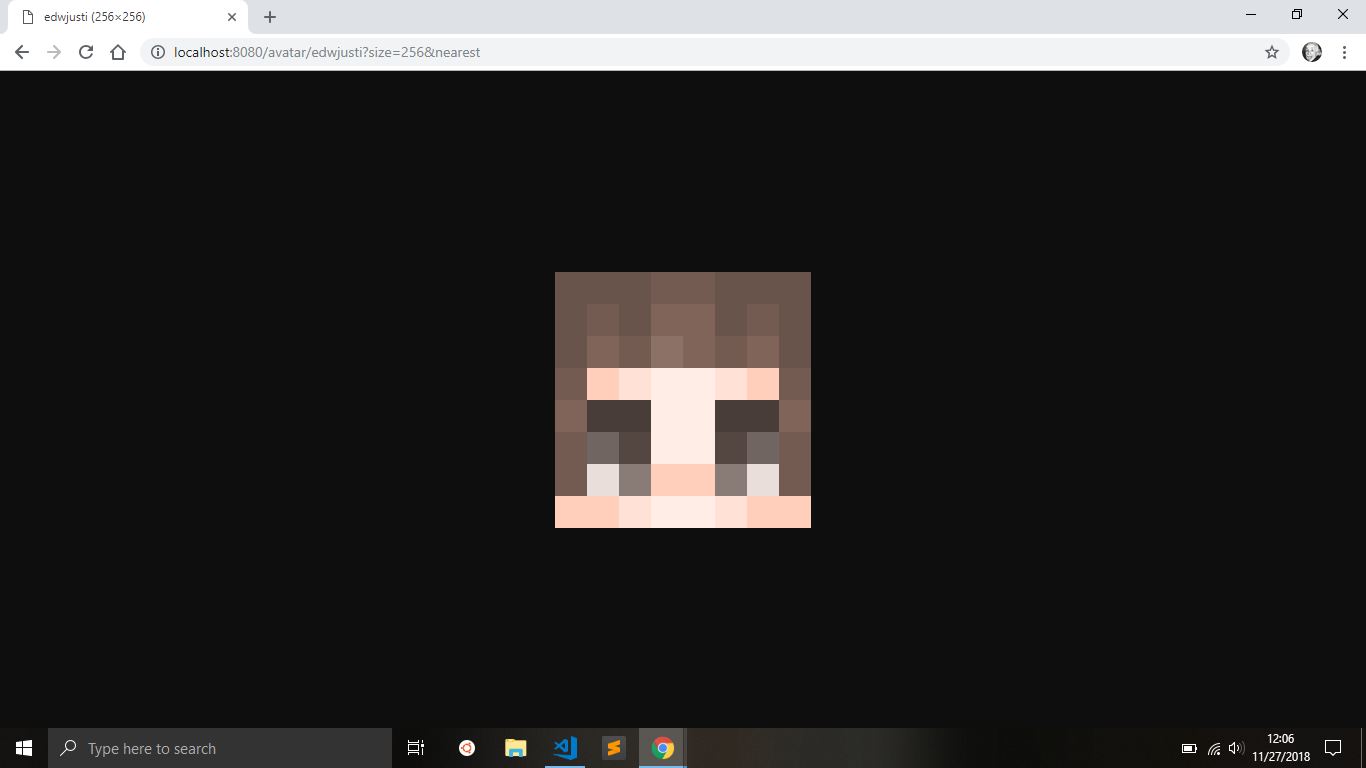Open Chrome's three-dot menu
Screen dimensions: 1366x768
coord(1343,52)
